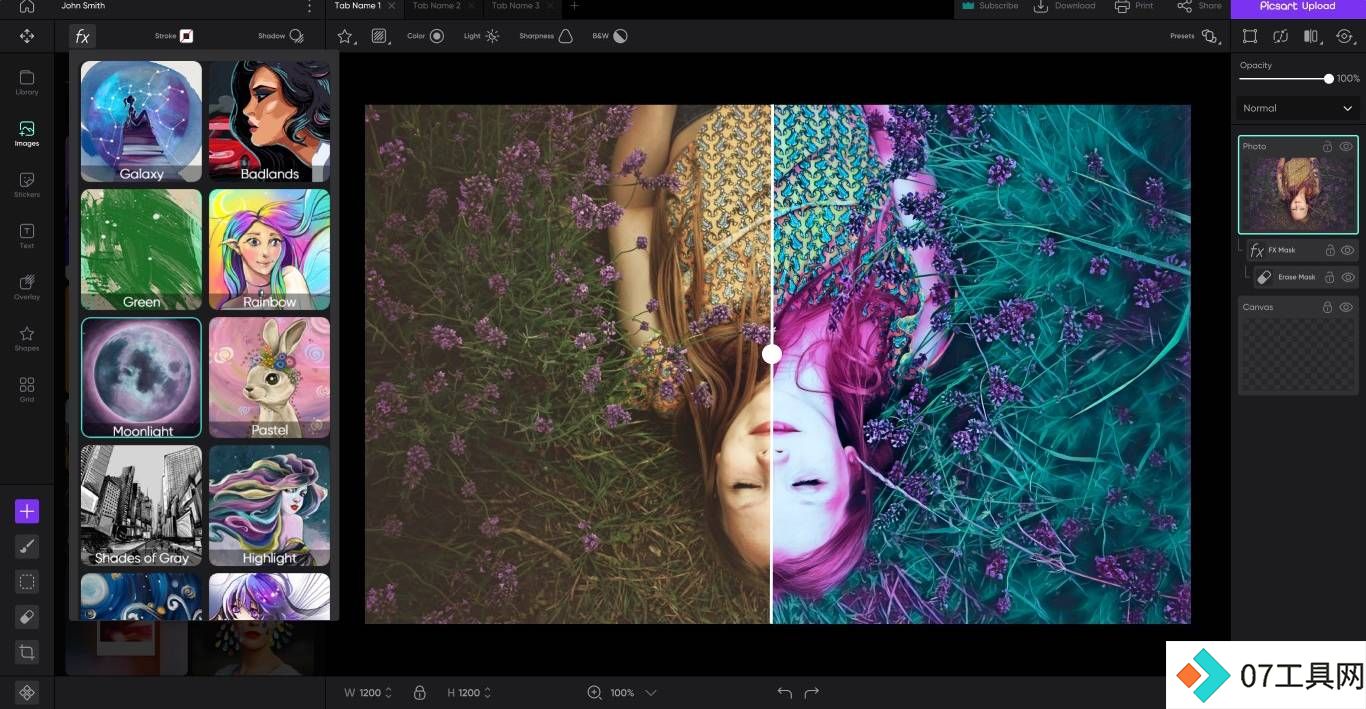
Task: Open Grid in the left sidebar
Action: tap(27, 389)
